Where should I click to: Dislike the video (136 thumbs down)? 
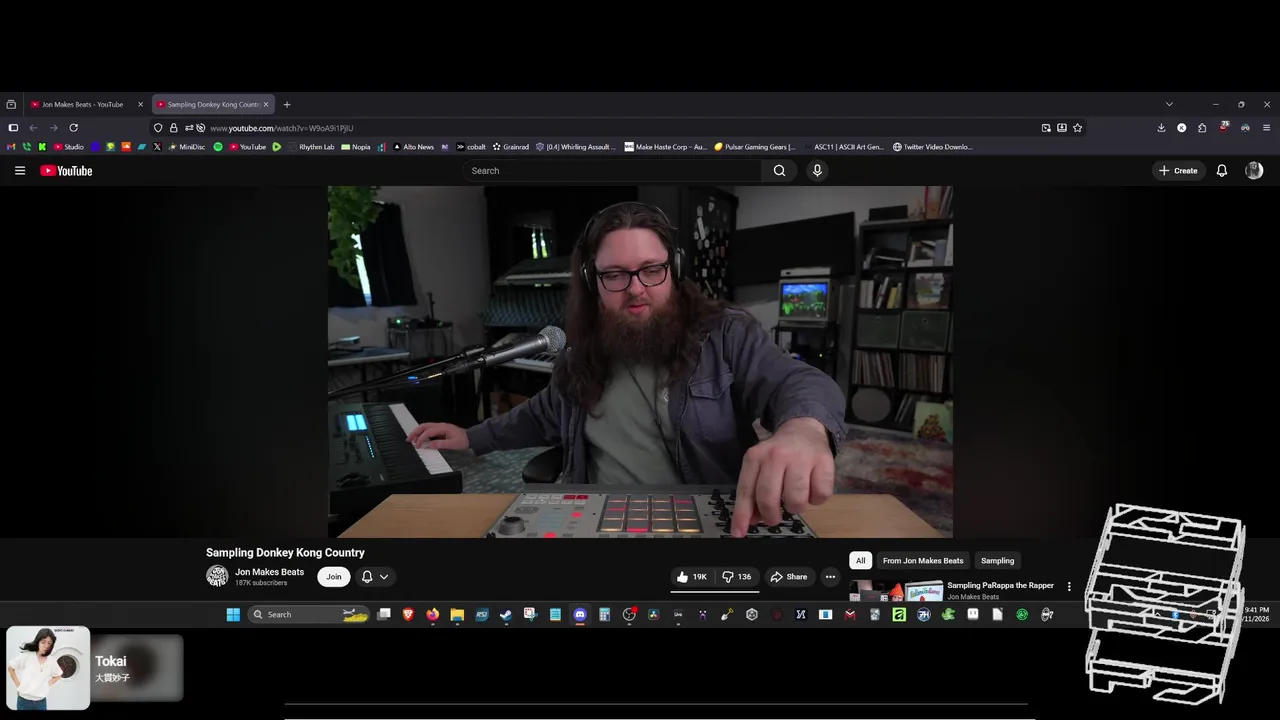coord(738,577)
